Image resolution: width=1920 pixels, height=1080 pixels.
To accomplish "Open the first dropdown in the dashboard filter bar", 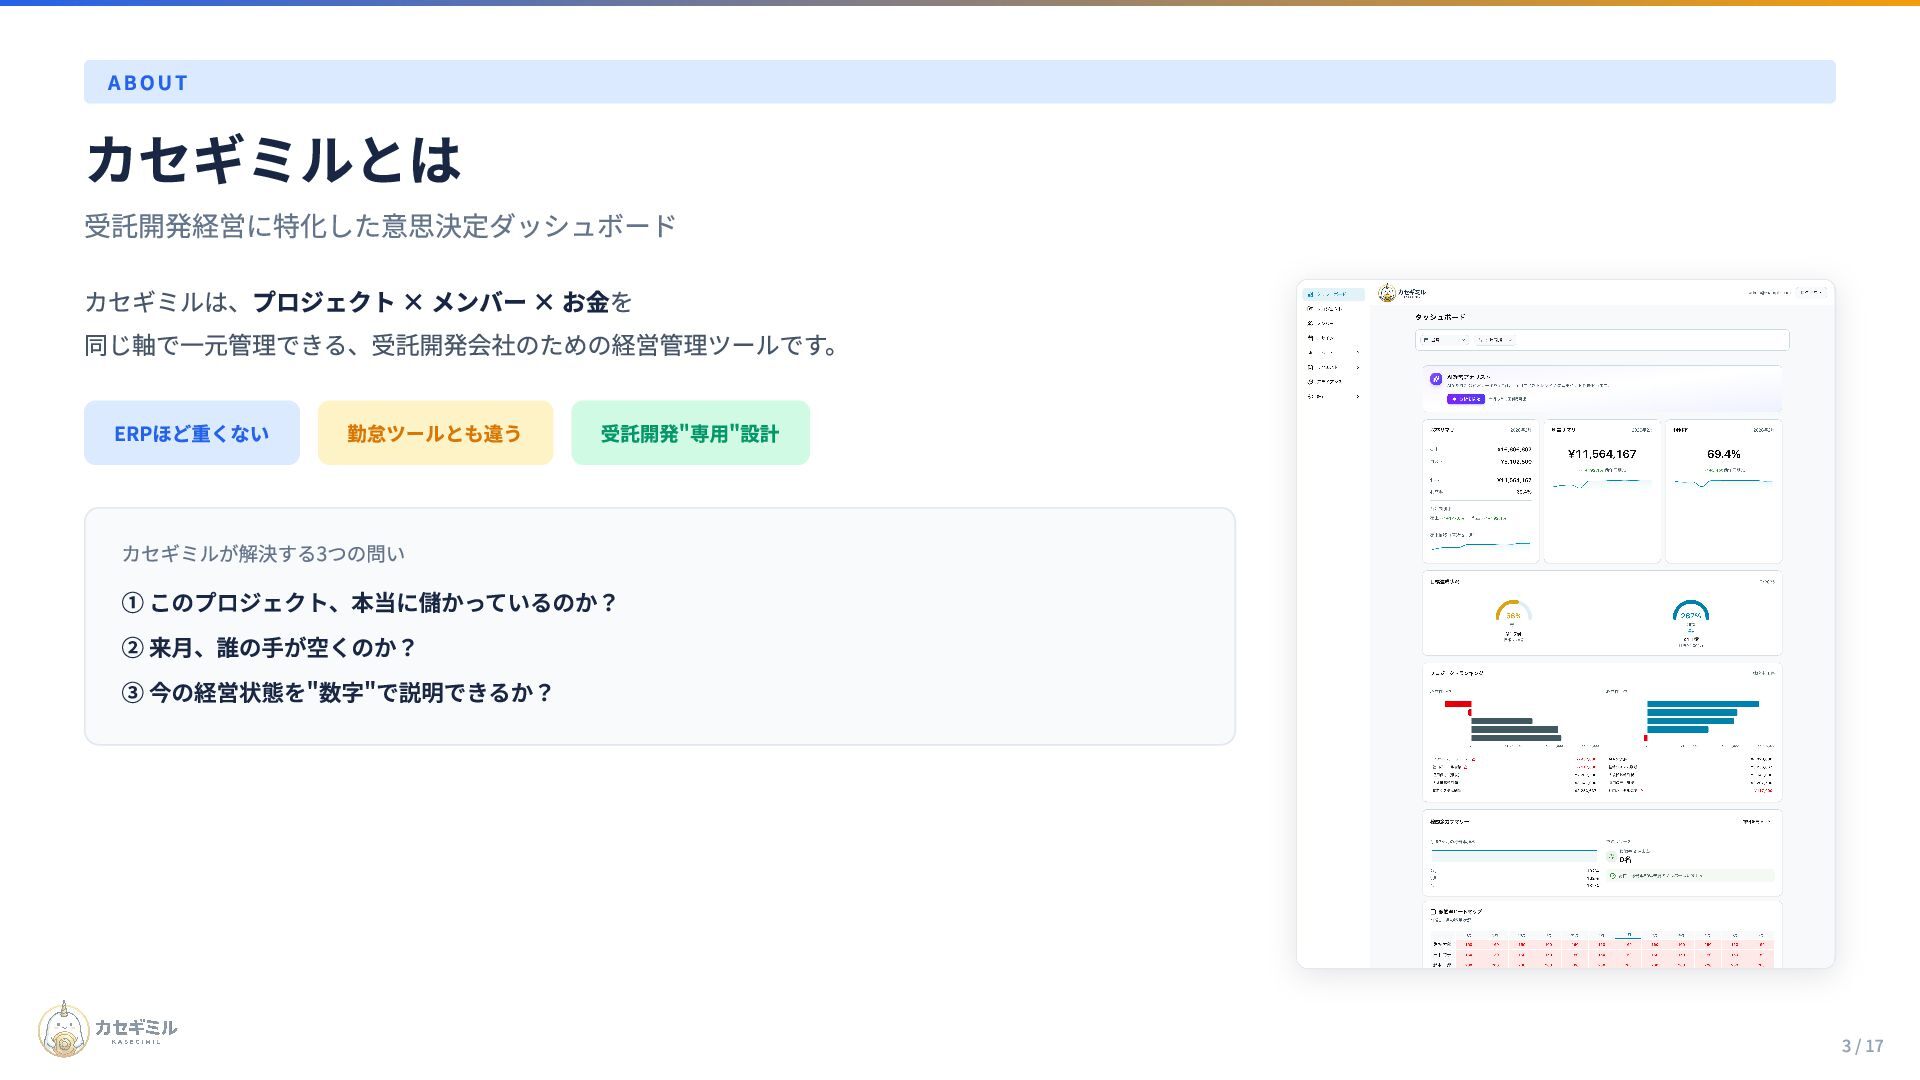I will (1444, 340).
